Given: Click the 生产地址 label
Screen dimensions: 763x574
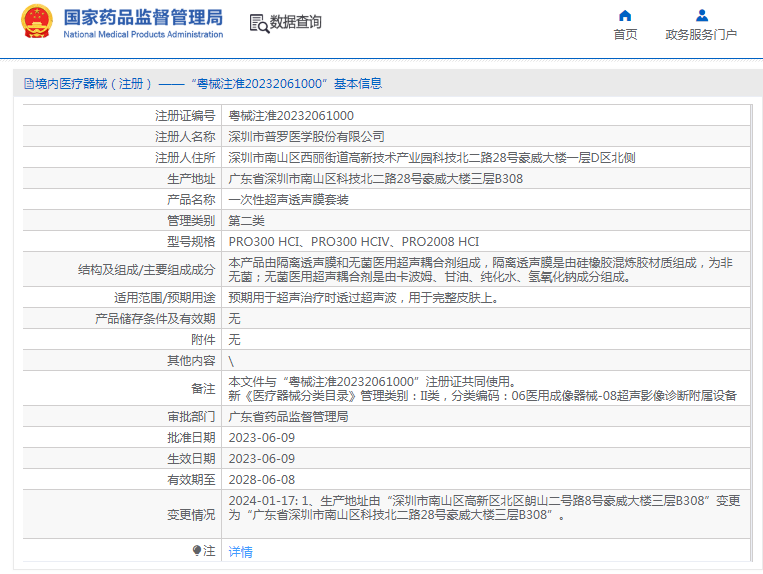Looking at the screenshot, I should tap(191, 179).
